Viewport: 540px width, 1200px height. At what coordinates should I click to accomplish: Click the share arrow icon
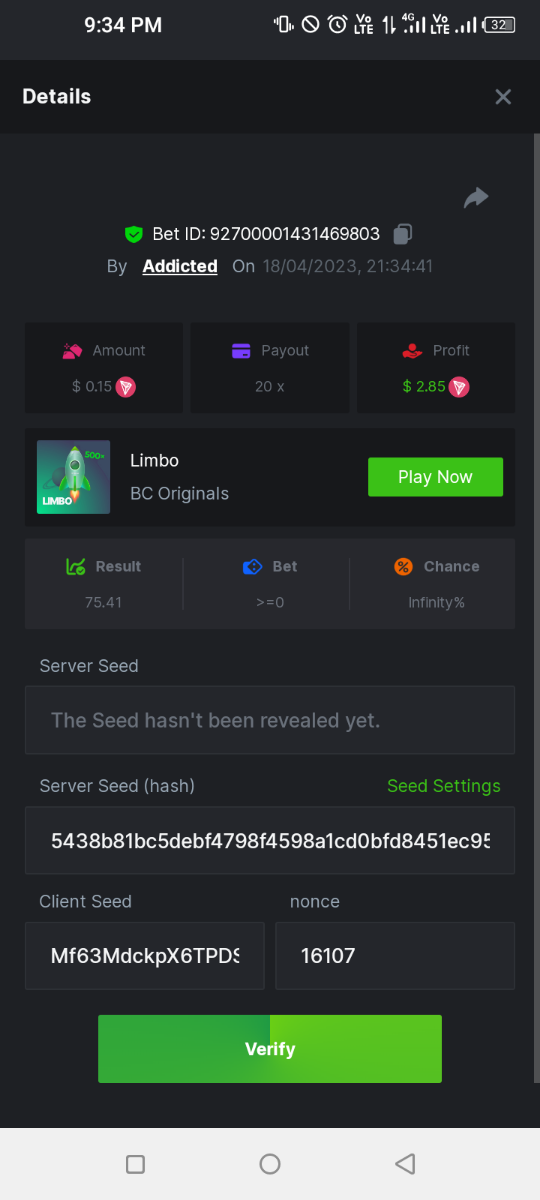point(476,198)
